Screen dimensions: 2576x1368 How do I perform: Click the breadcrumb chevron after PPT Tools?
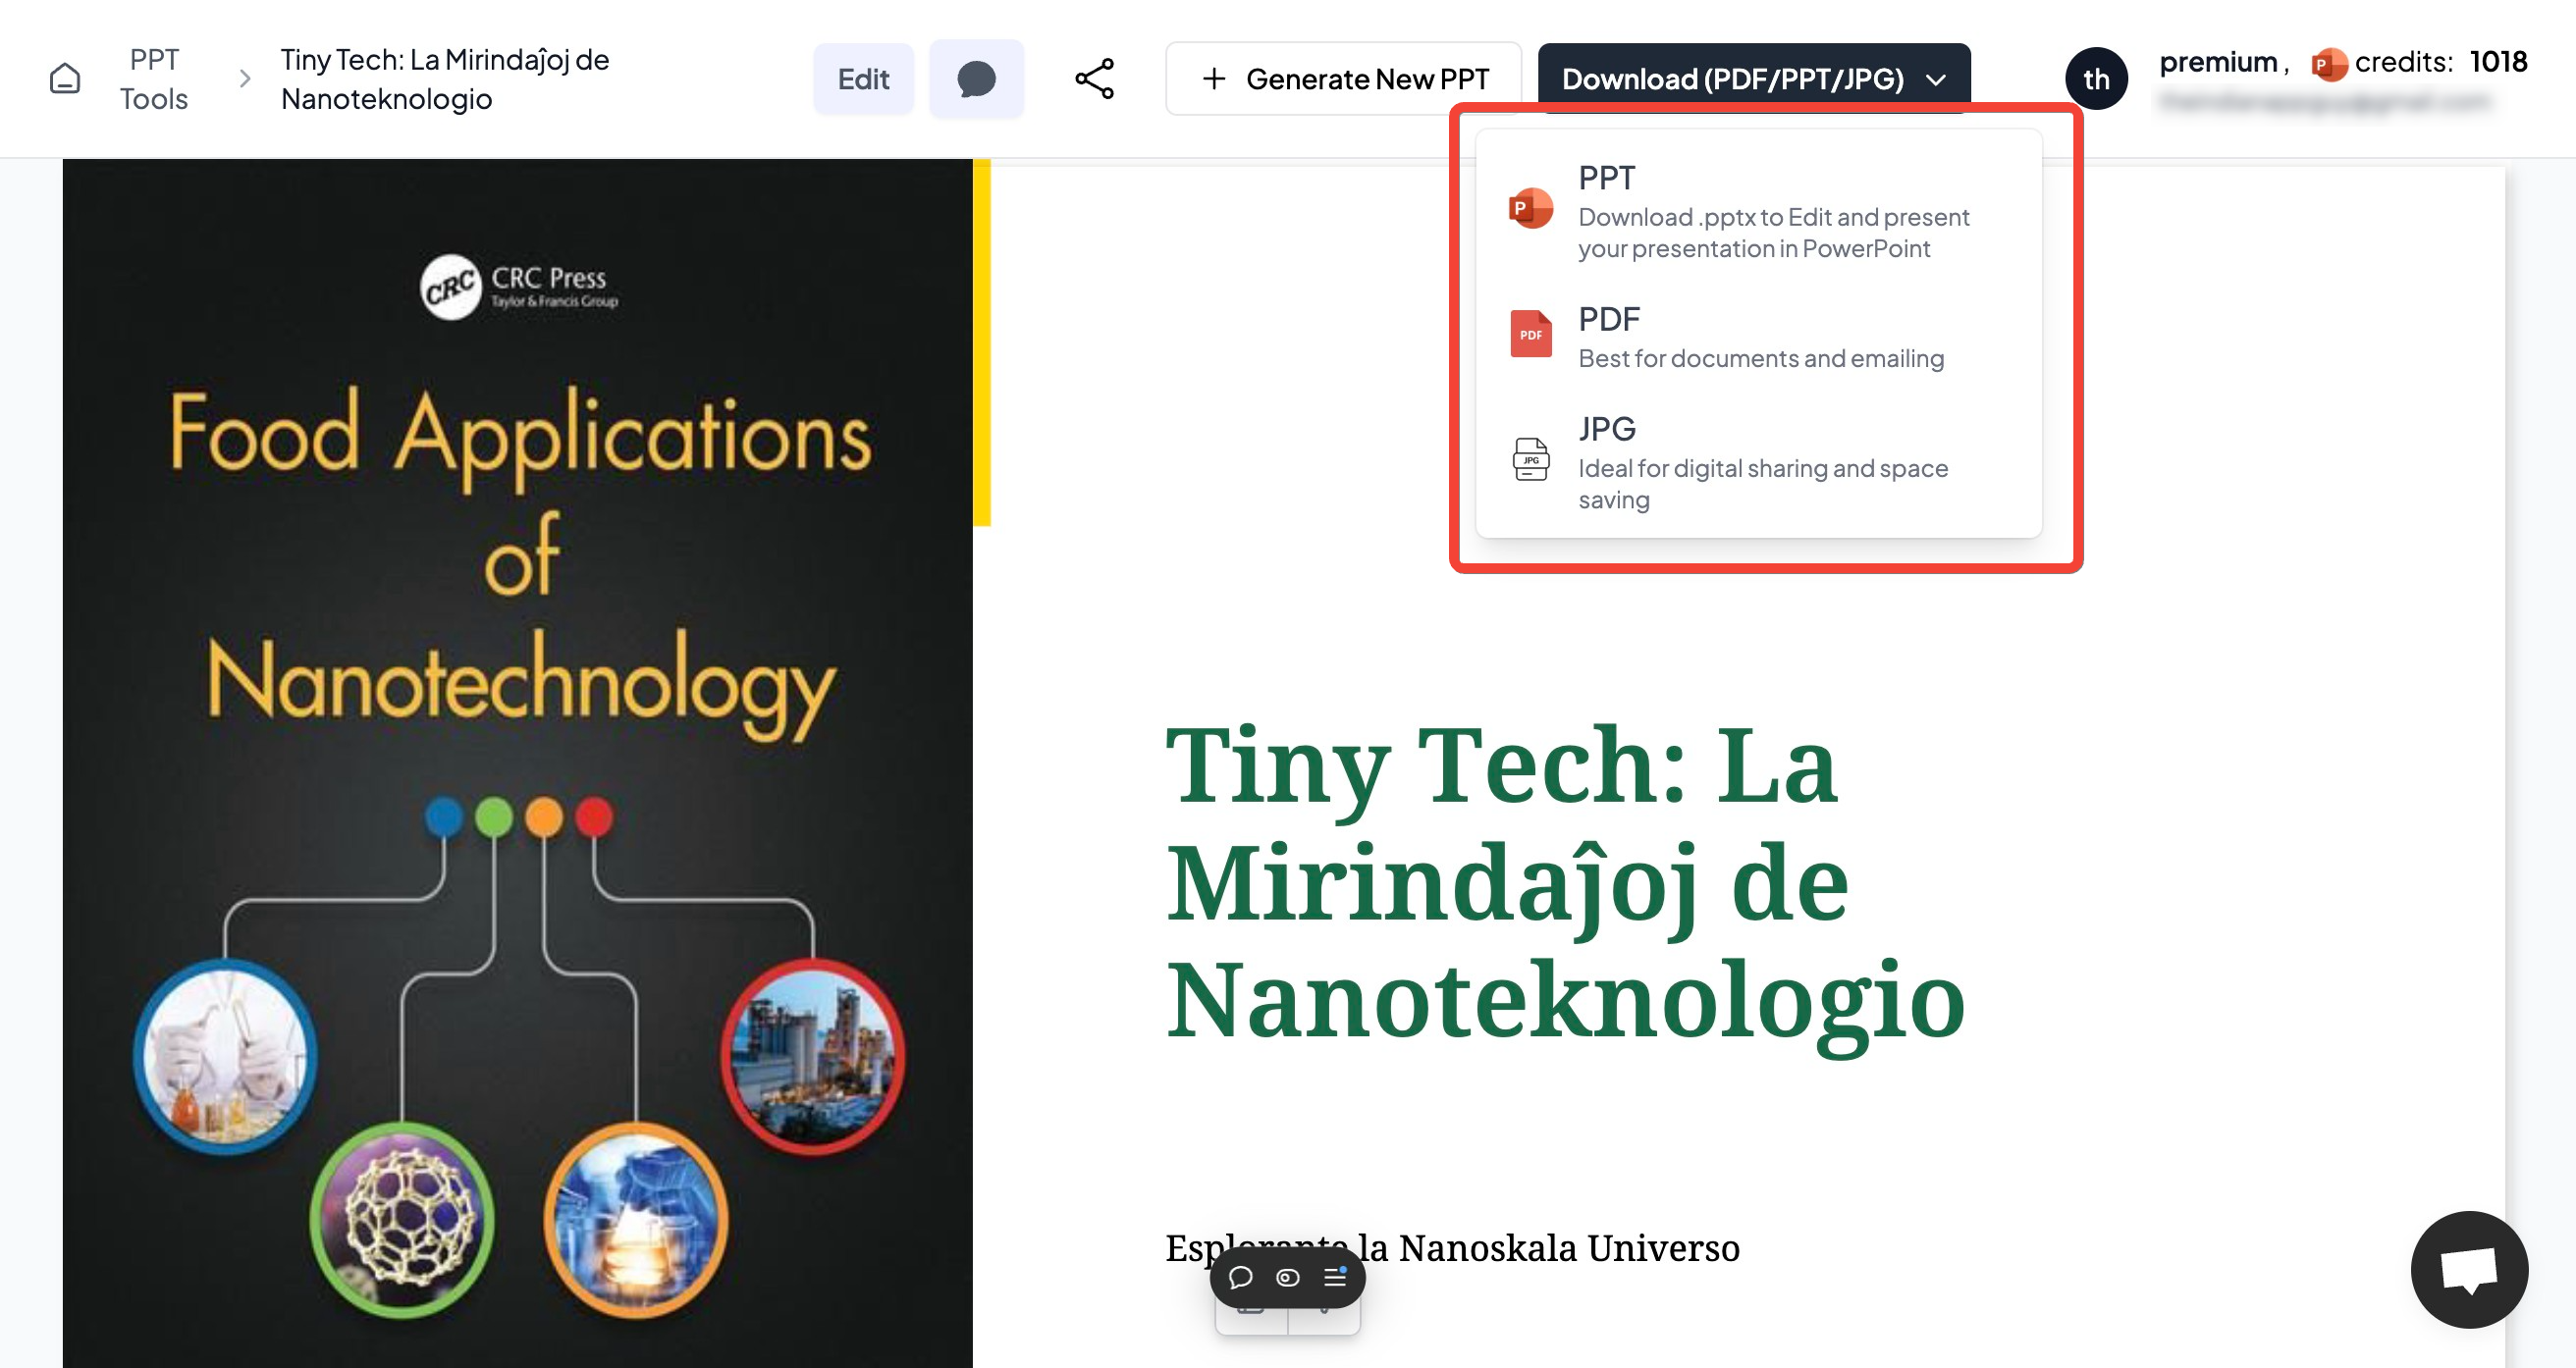(x=244, y=78)
